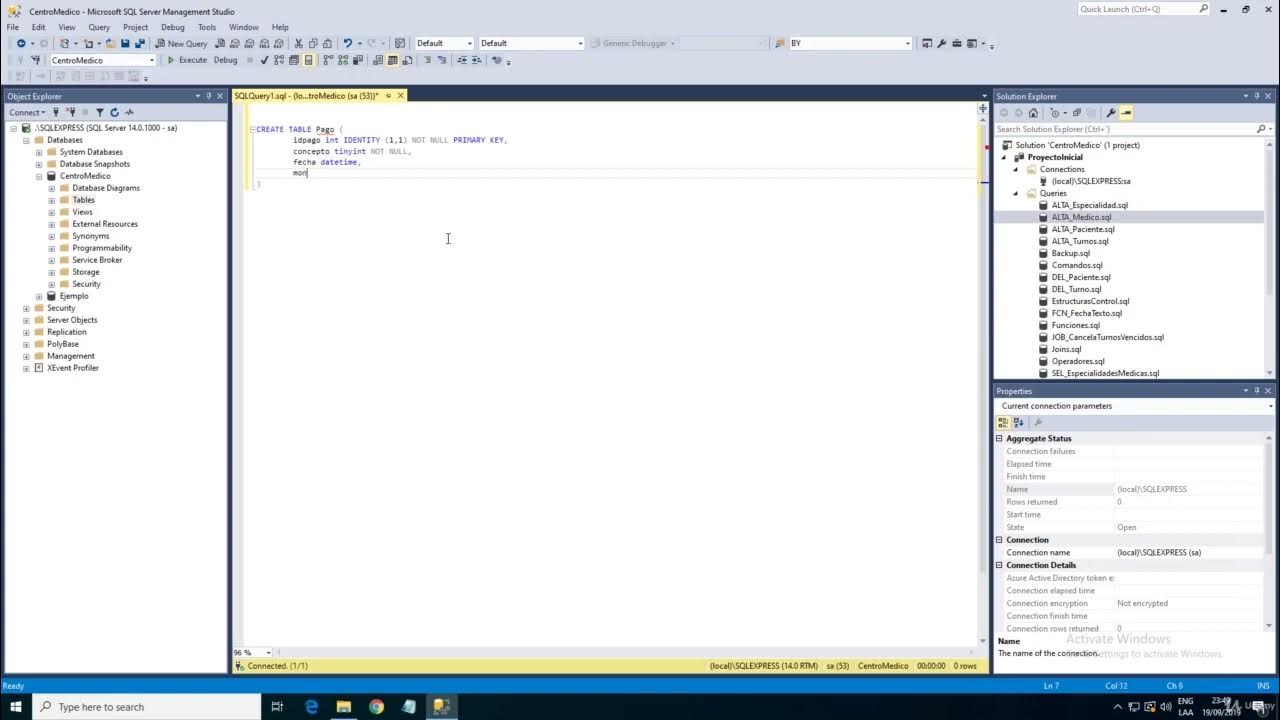The width and height of the screenshot is (1280, 720).
Task: Click Solution Explorer properties wrench icon
Action: tap(1111, 113)
